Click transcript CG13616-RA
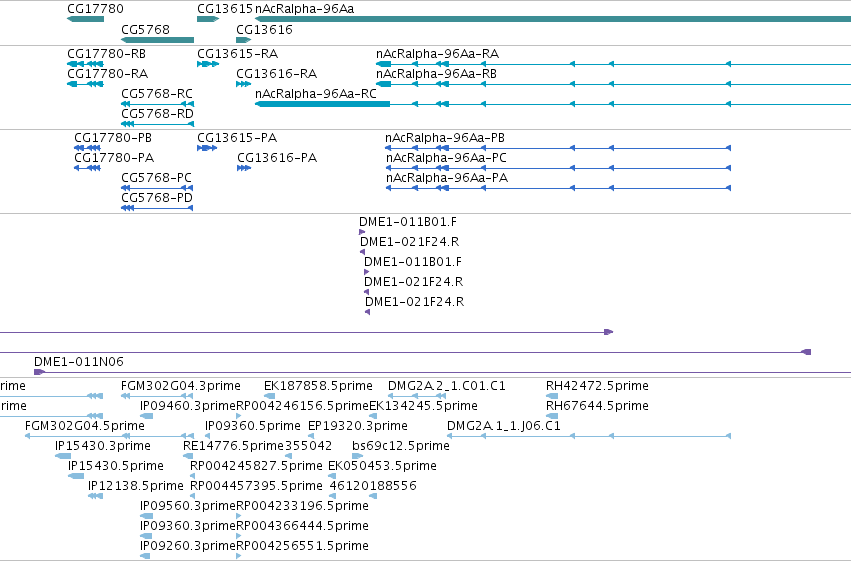Screen dimensions: 851x561 point(276,74)
